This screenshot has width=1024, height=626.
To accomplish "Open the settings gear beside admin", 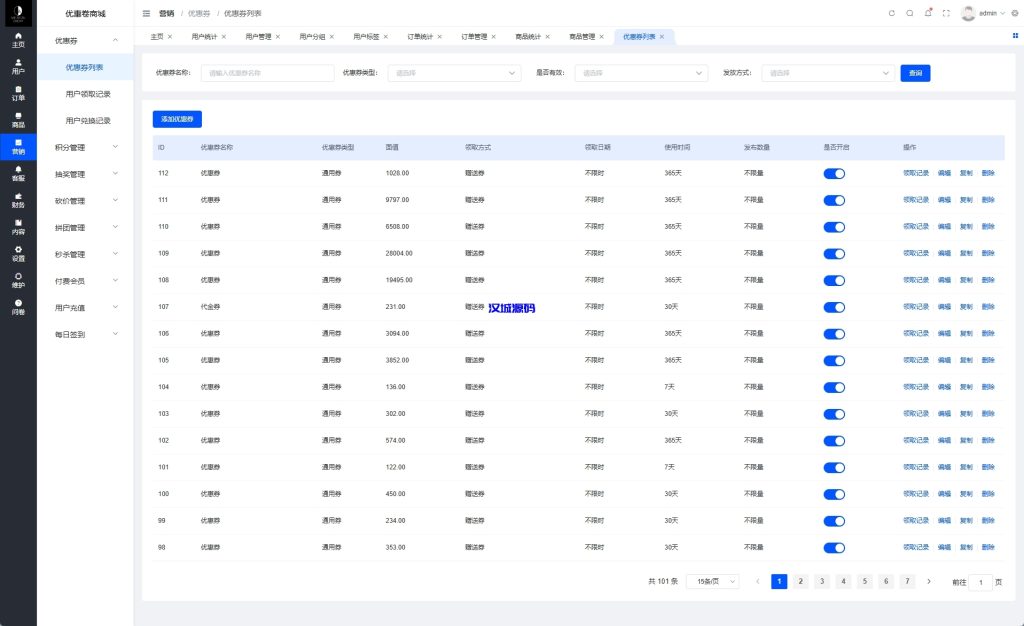I will [1014, 13].
